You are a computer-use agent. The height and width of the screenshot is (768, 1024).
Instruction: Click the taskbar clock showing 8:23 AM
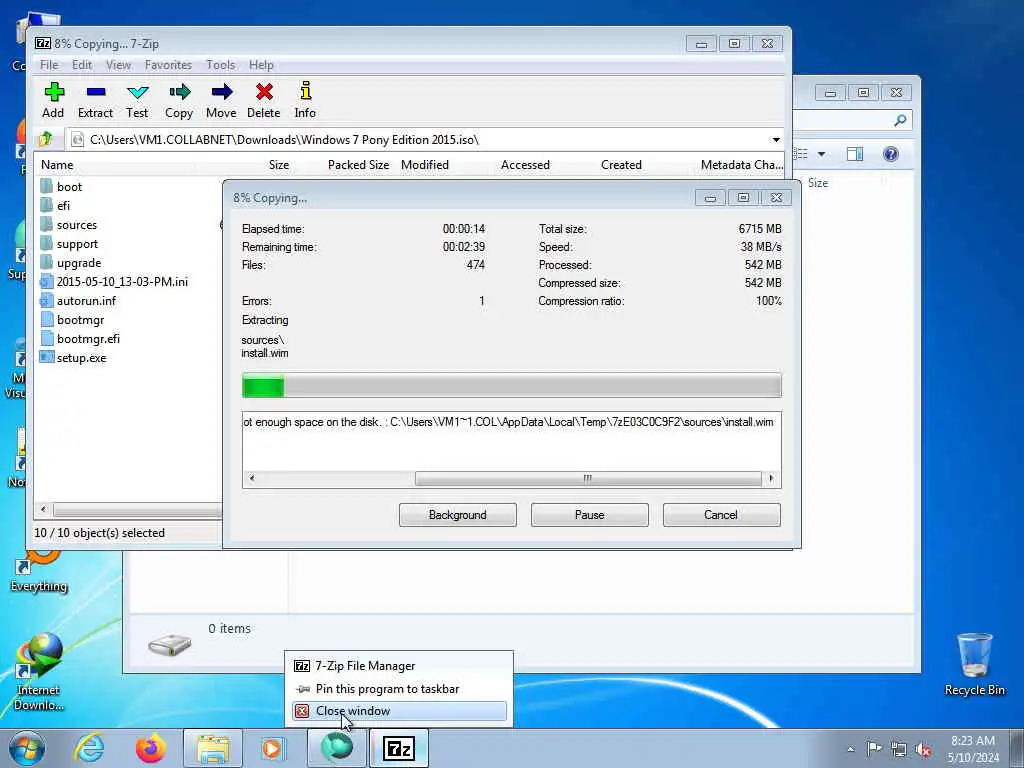coord(973,749)
